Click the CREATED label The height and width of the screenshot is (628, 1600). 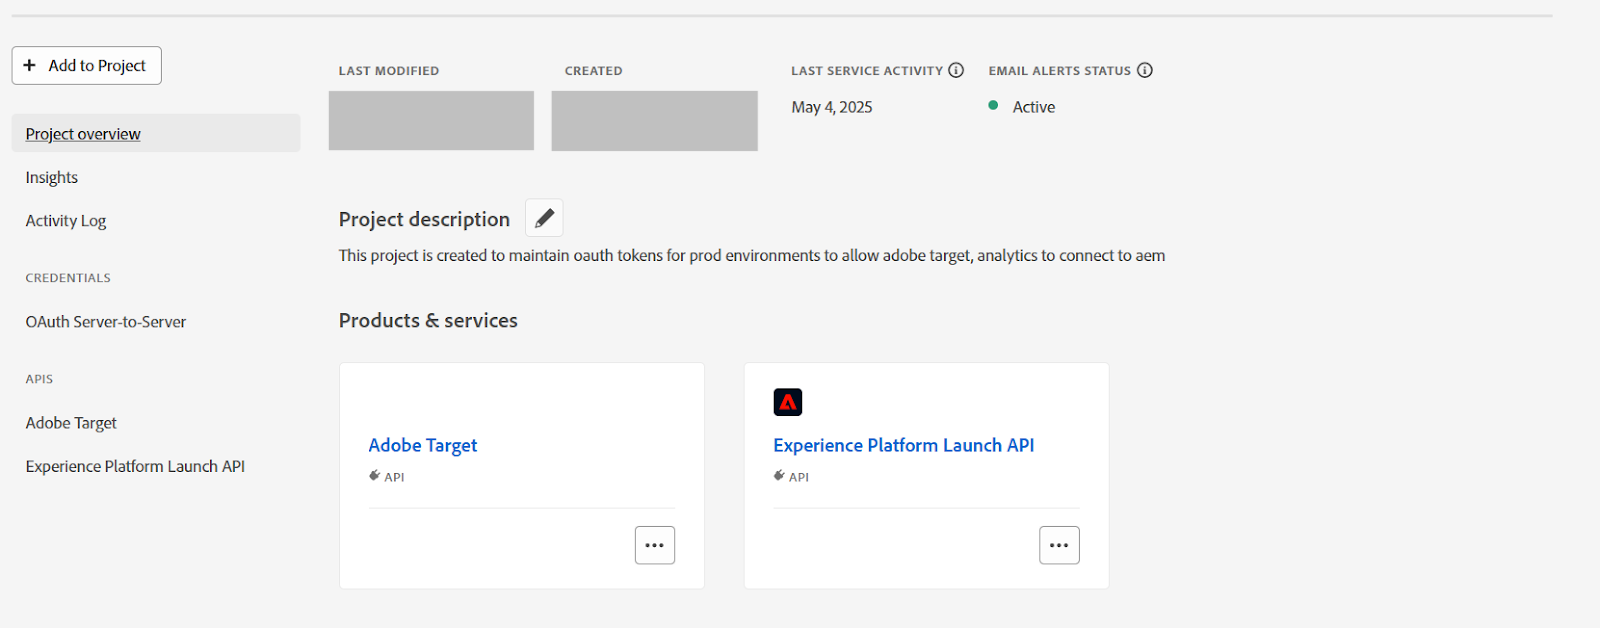tap(594, 71)
